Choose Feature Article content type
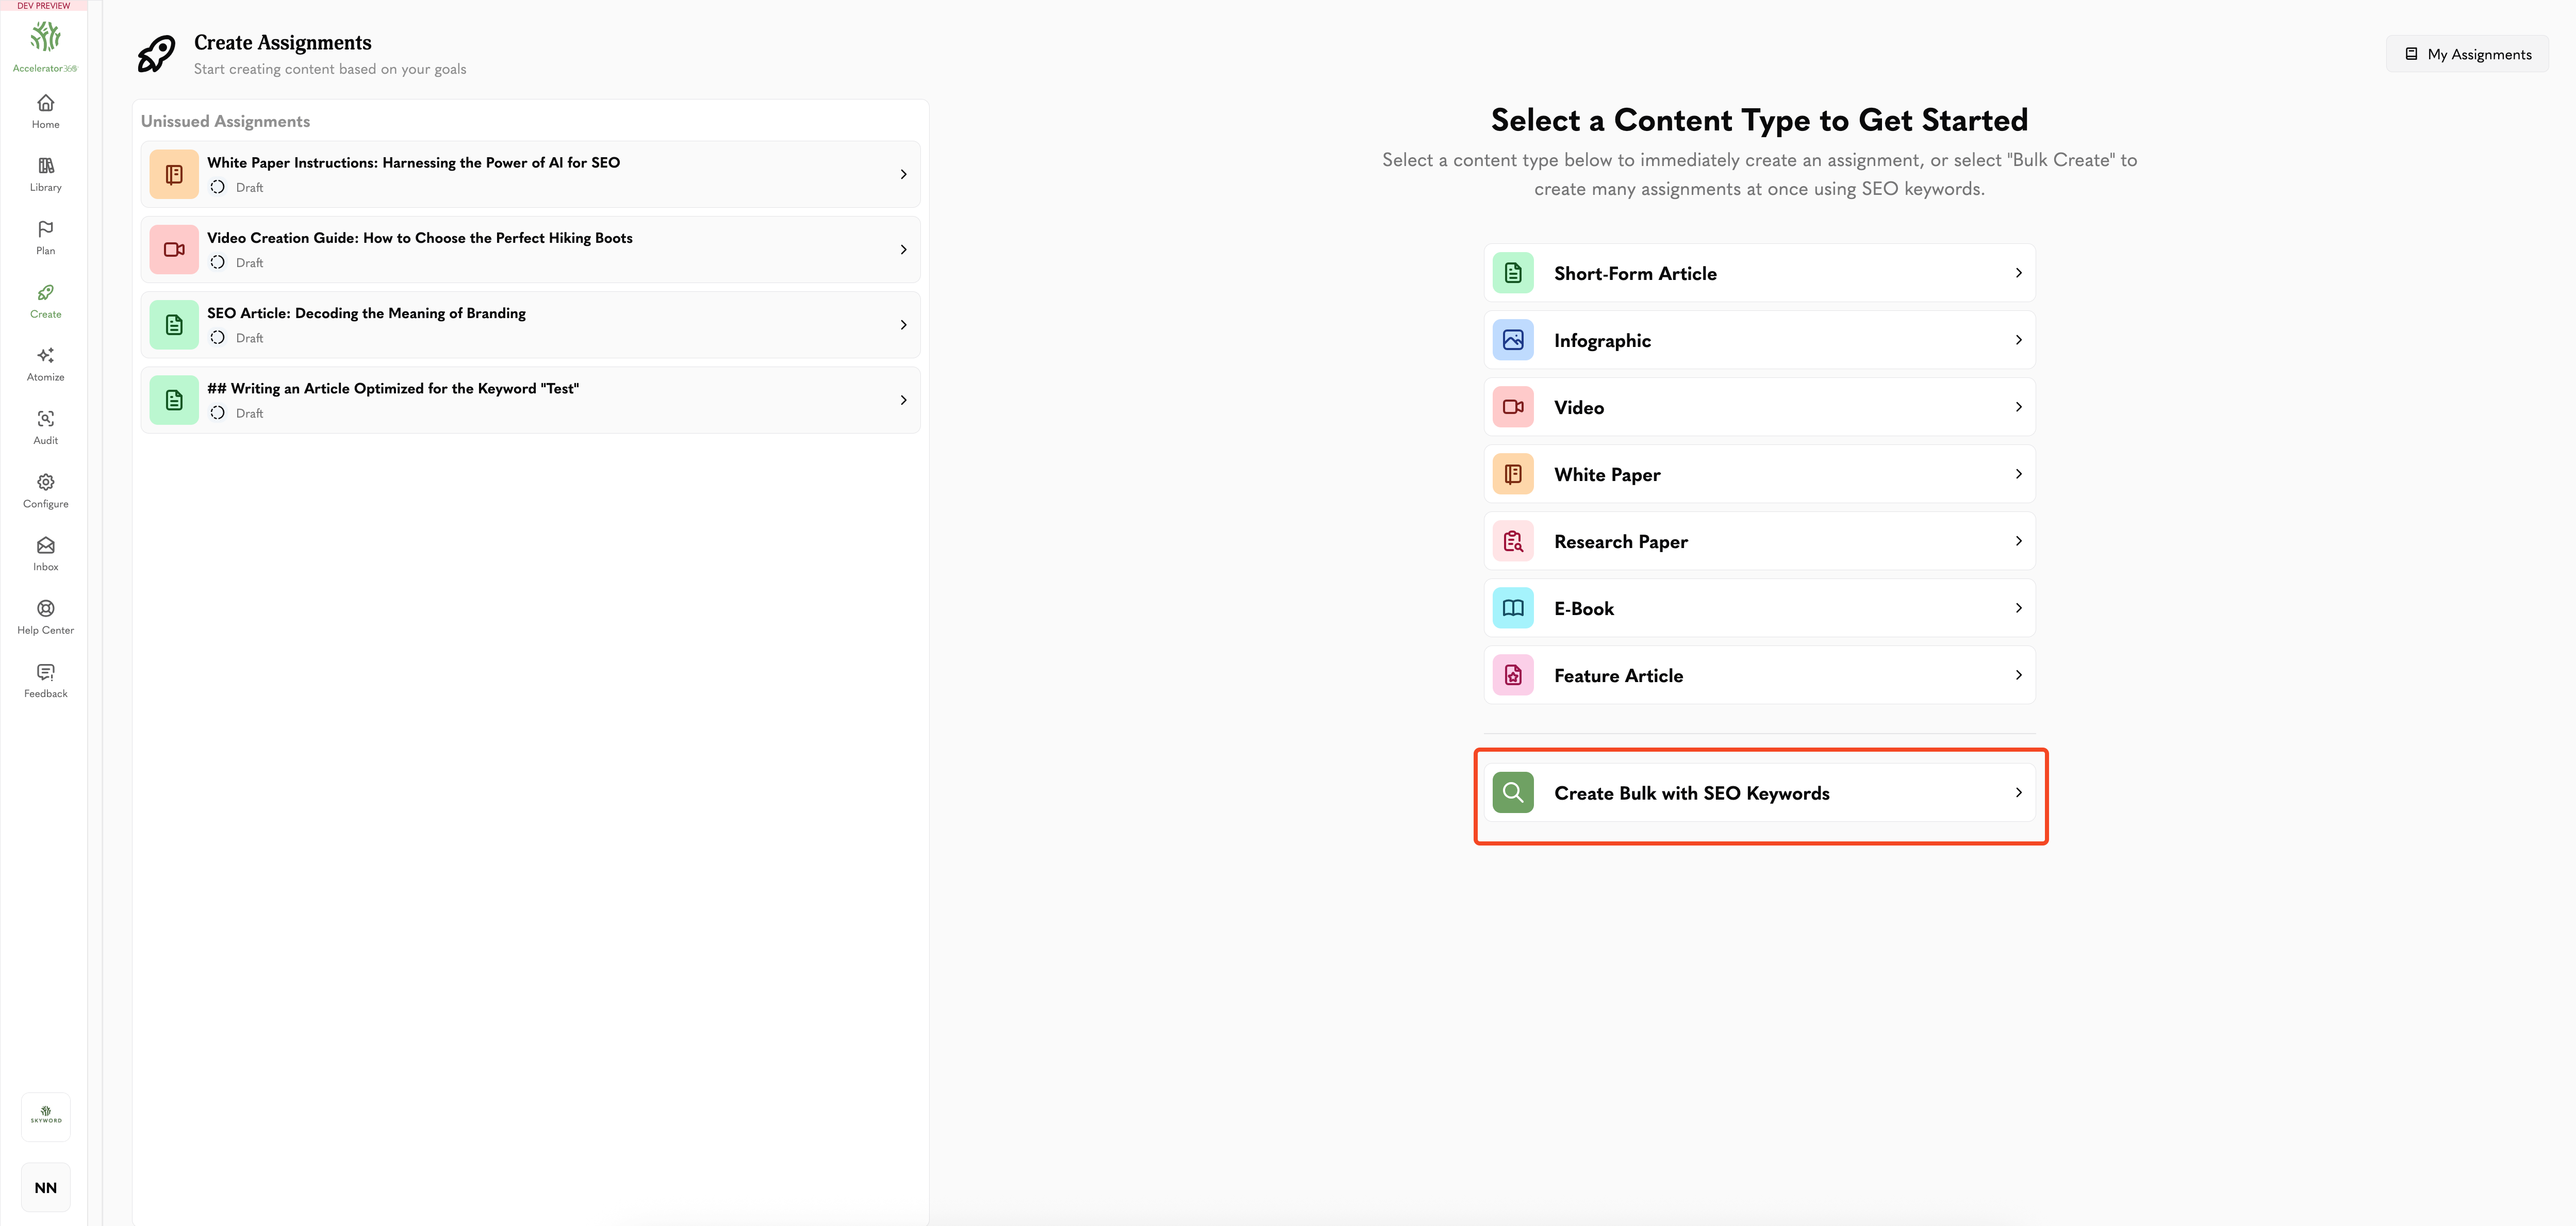The width and height of the screenshot is (2576, 1226). click(x=1759, y=675)
